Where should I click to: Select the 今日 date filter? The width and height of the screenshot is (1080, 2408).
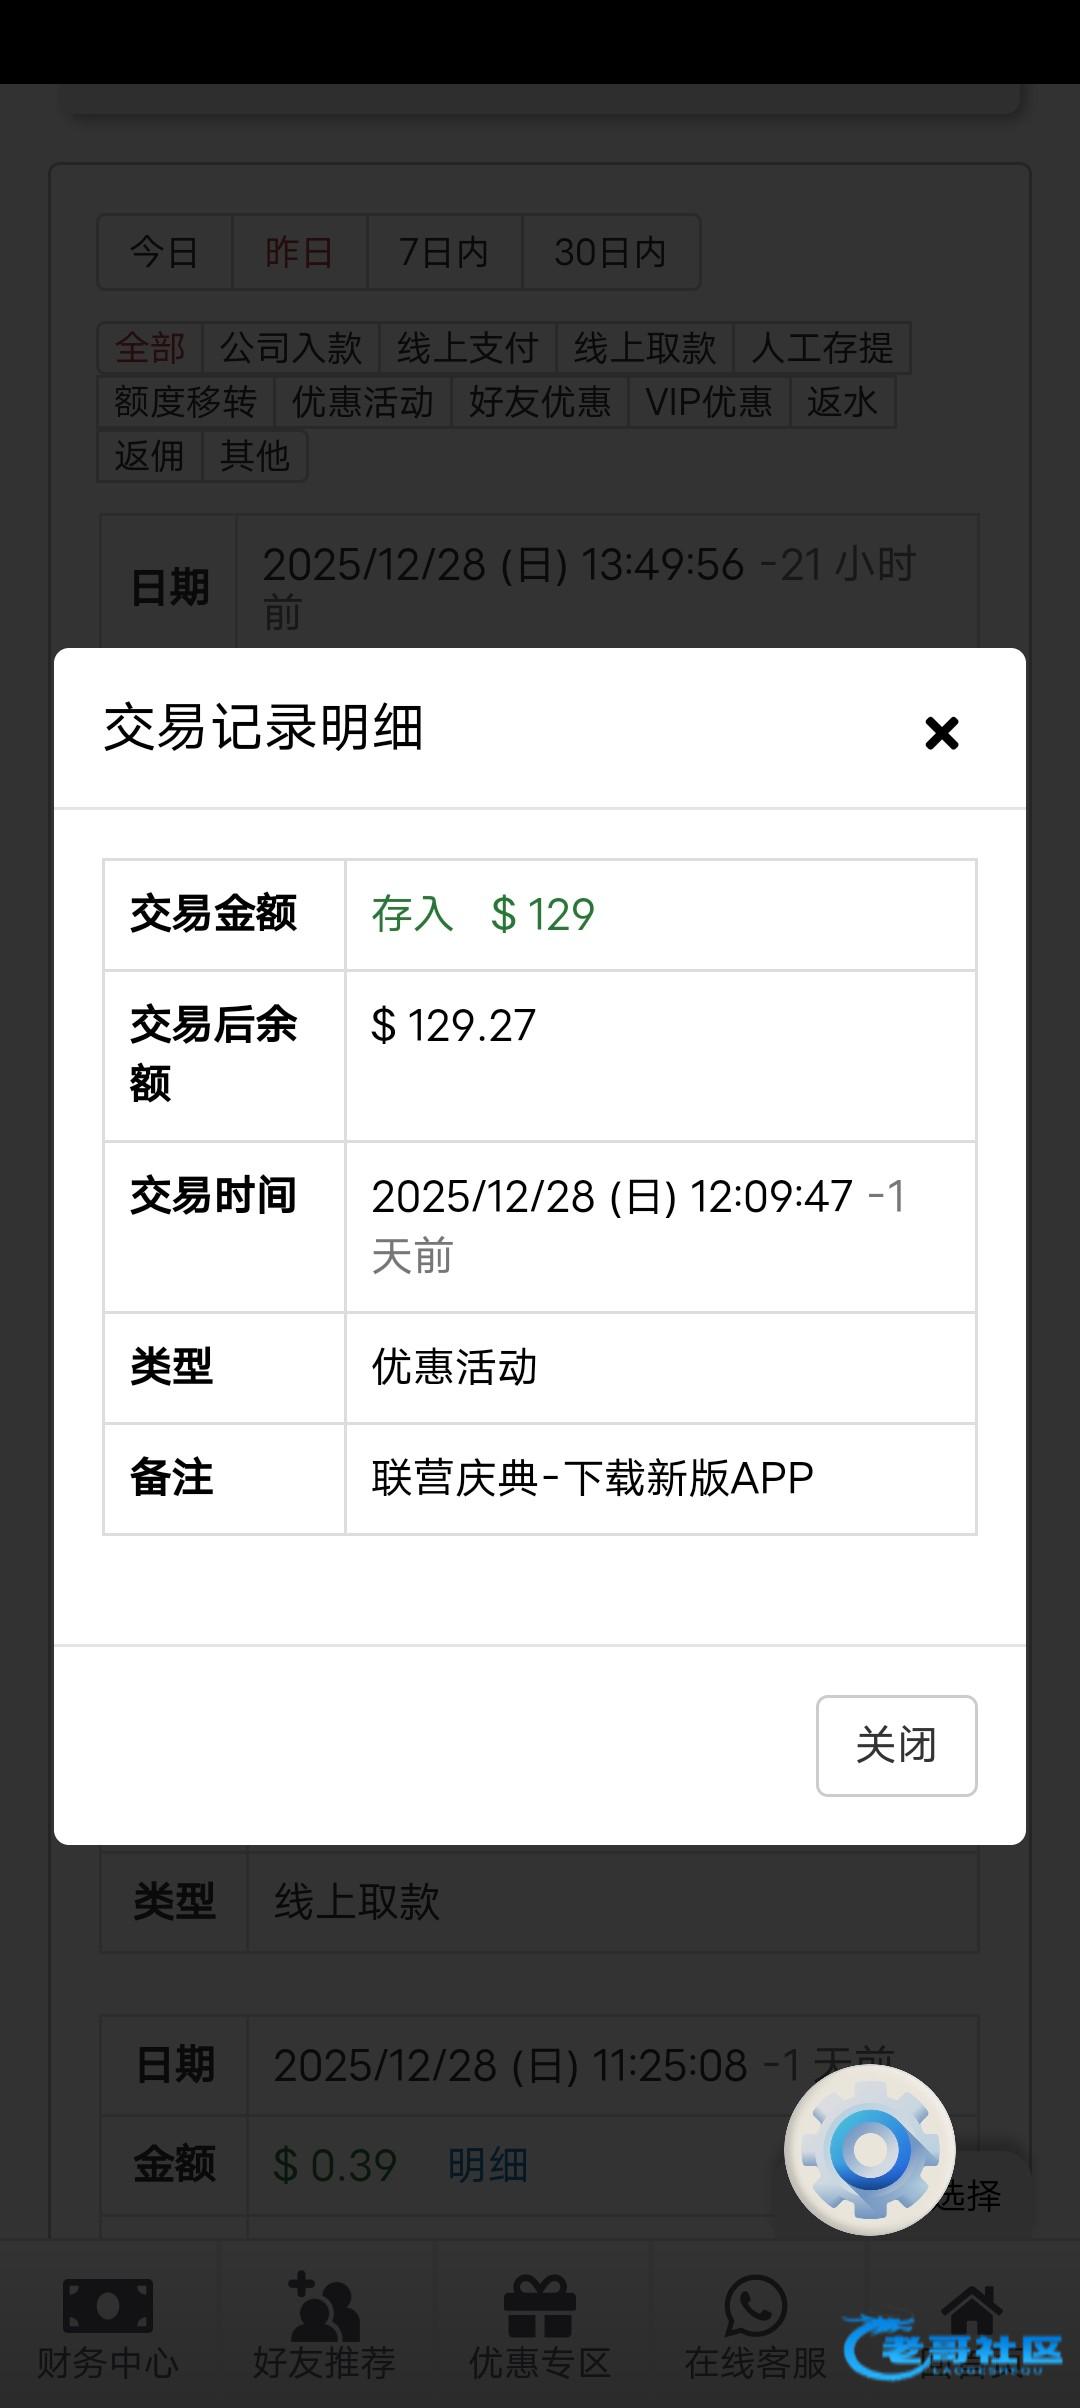coord(164,252)
